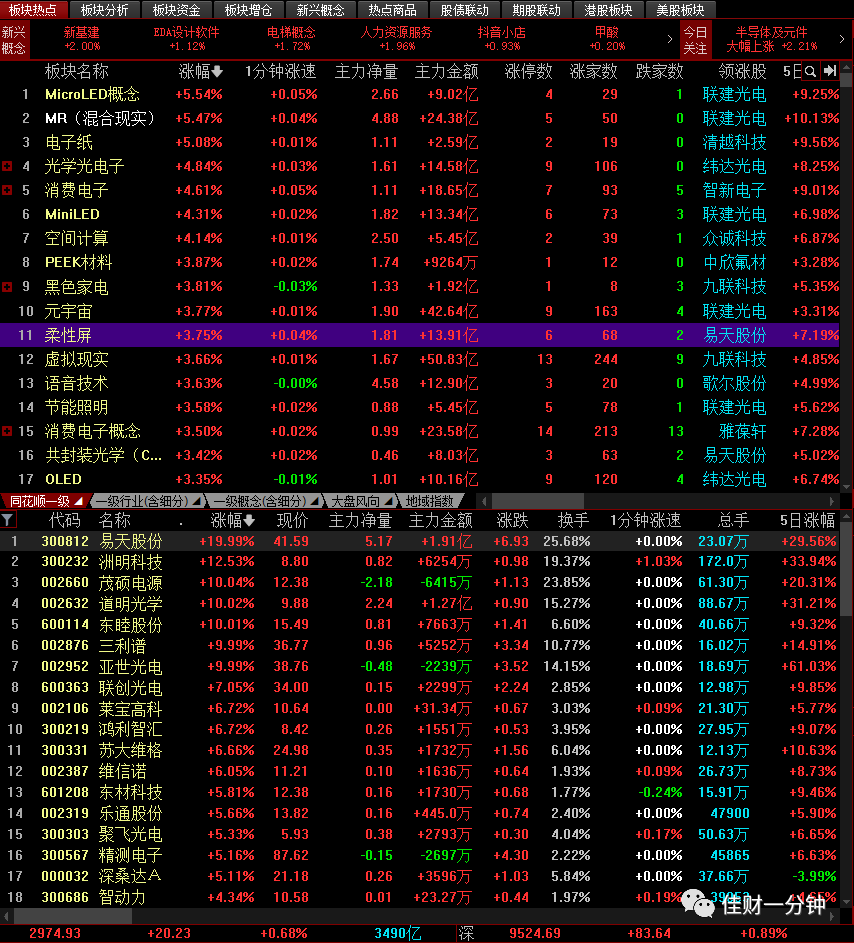Click the 今日关注 red button
Viewport: 854px width, 943px height.
click(695, 40)
